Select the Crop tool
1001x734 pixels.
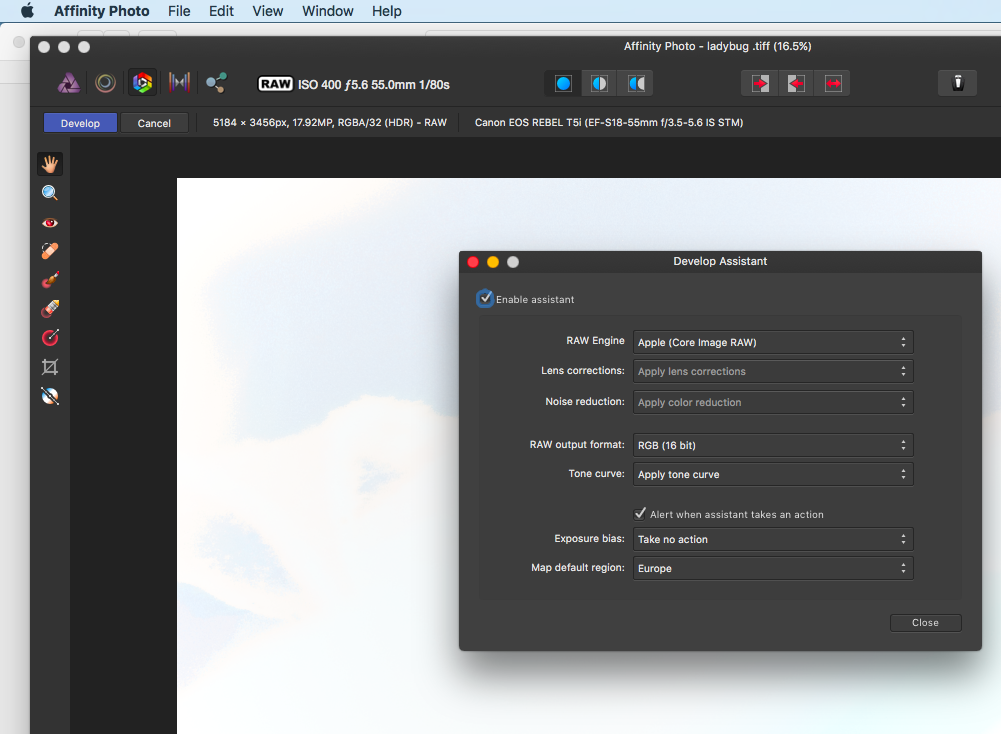[x=50, y=367]
